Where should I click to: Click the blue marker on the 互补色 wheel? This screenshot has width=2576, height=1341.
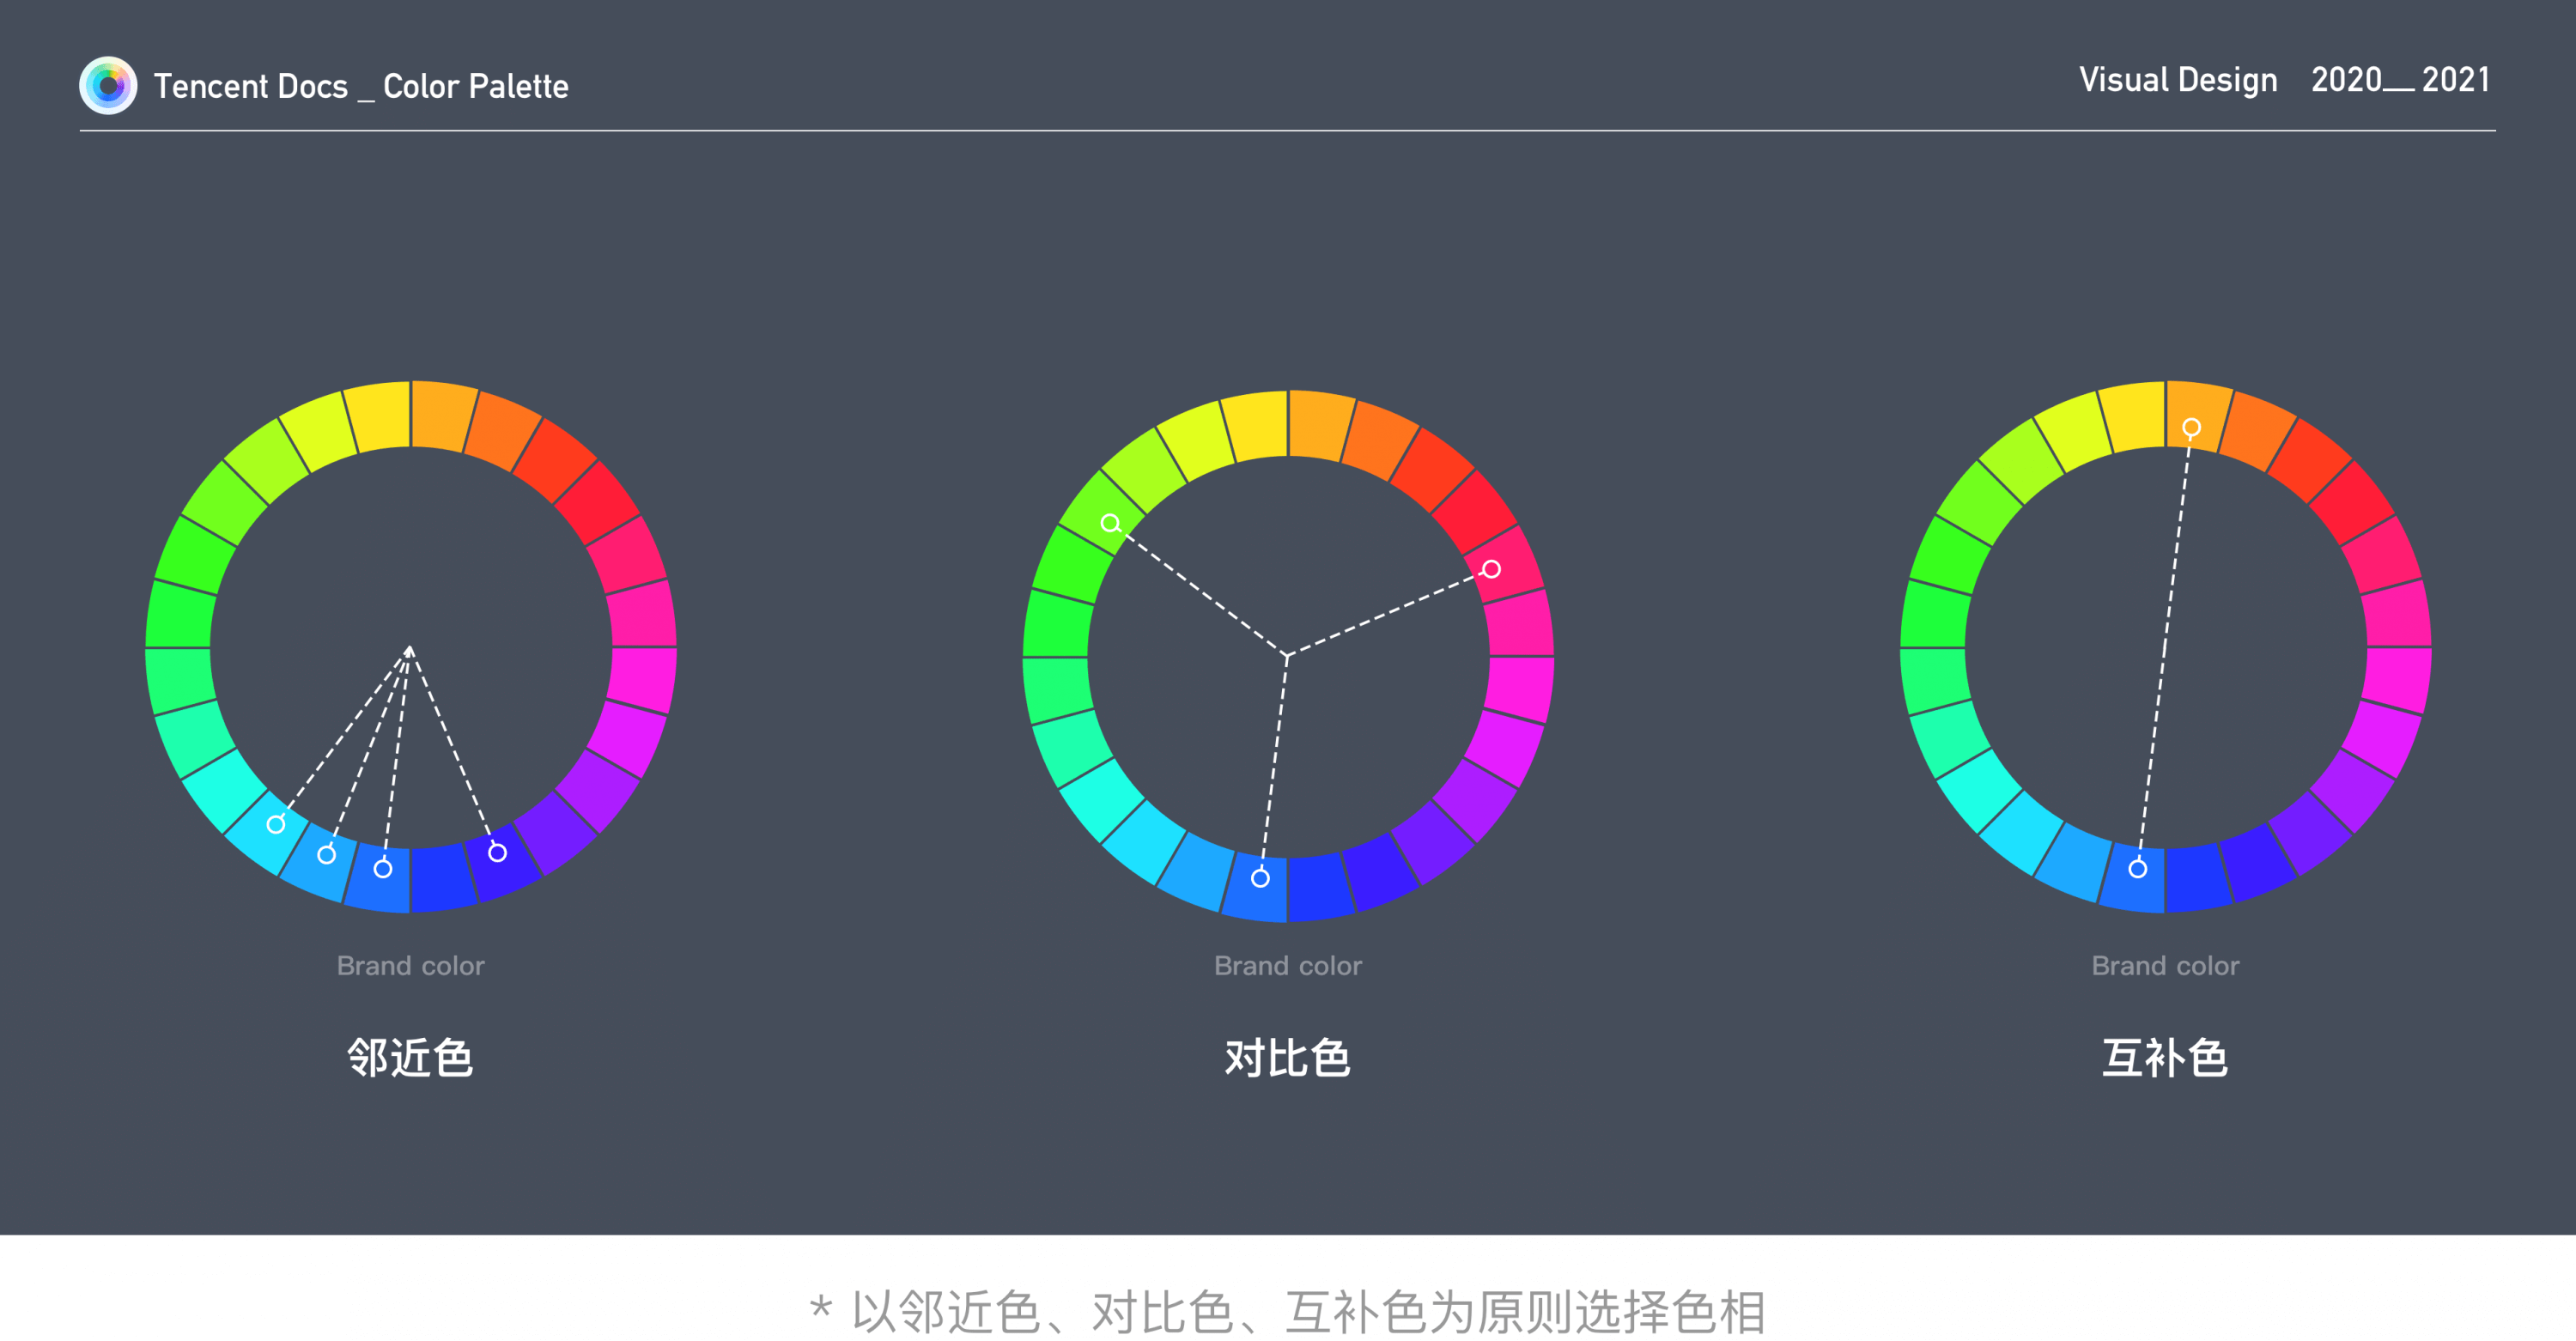tap(2137, 868)
